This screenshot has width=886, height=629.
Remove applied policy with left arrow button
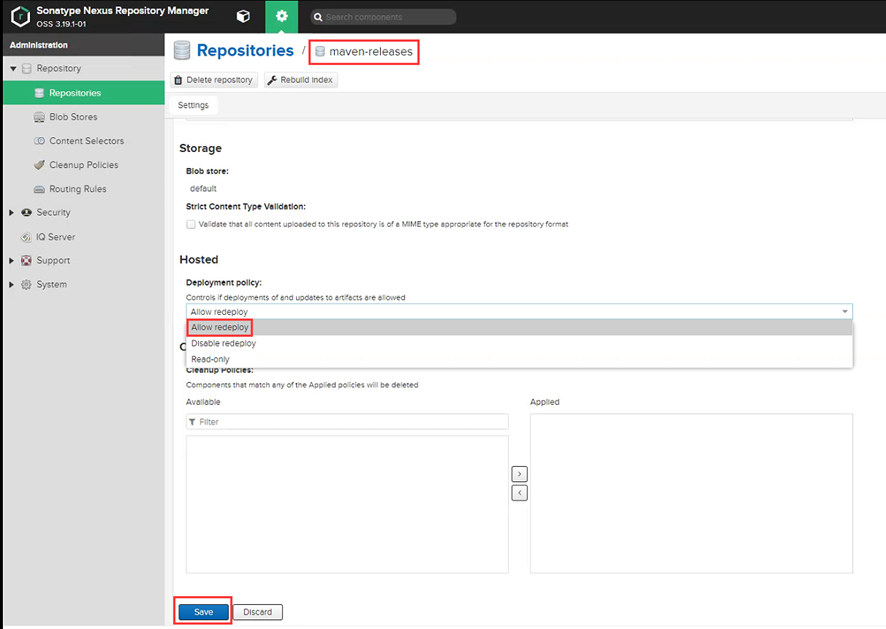coord(519,493)
